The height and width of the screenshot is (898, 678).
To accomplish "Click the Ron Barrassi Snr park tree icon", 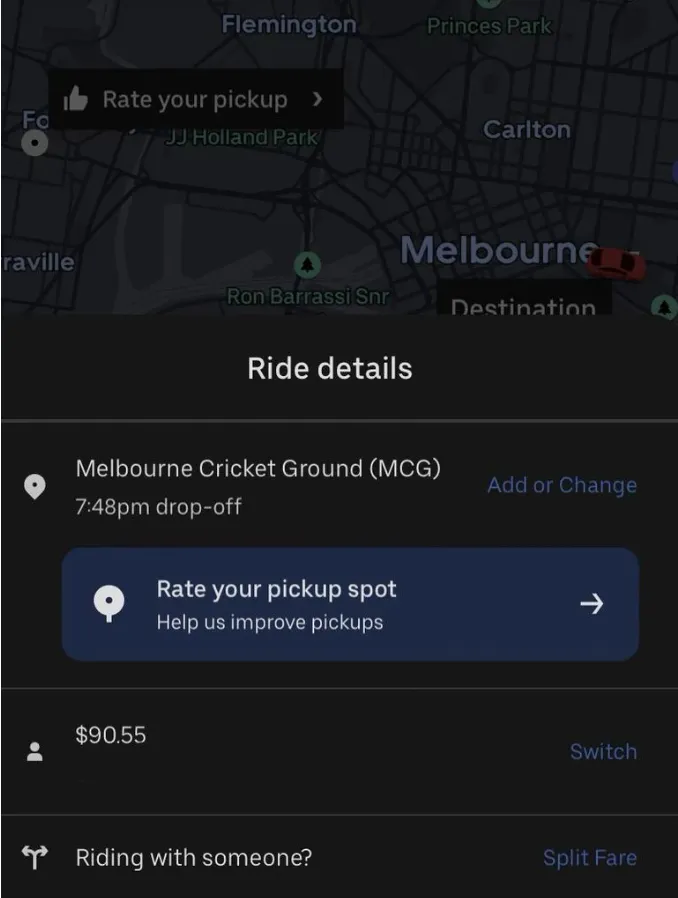I will click(308, 265).
